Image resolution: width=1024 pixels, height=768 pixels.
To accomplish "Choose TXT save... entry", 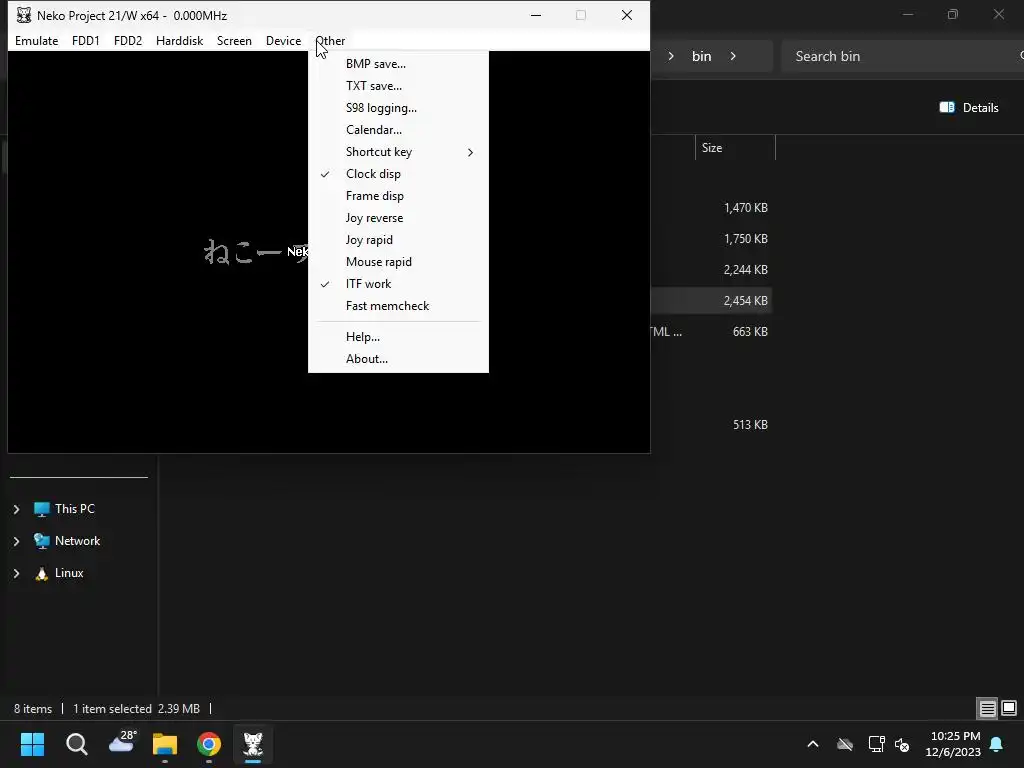I will point(398,86).
